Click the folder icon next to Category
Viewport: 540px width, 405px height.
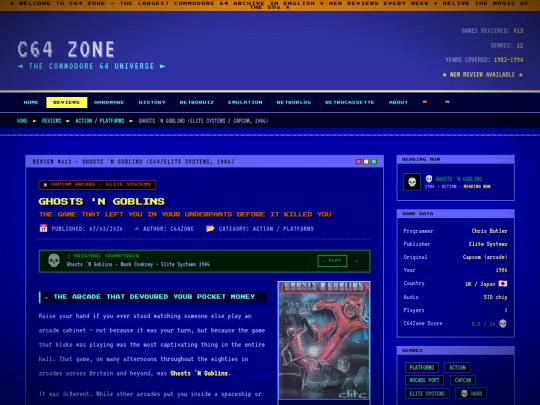point(210,228)
